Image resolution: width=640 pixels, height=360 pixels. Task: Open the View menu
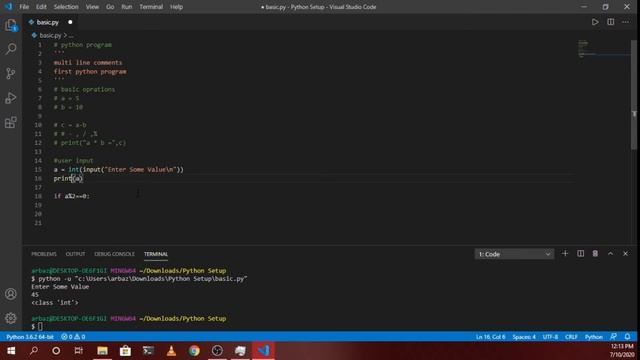[92, 7]
